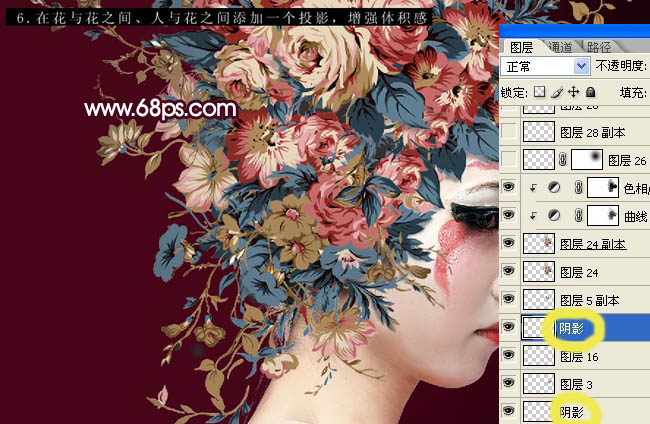Switch to the 通道 tab
Screen dimensions: 650x424
[x=560, y=47]
